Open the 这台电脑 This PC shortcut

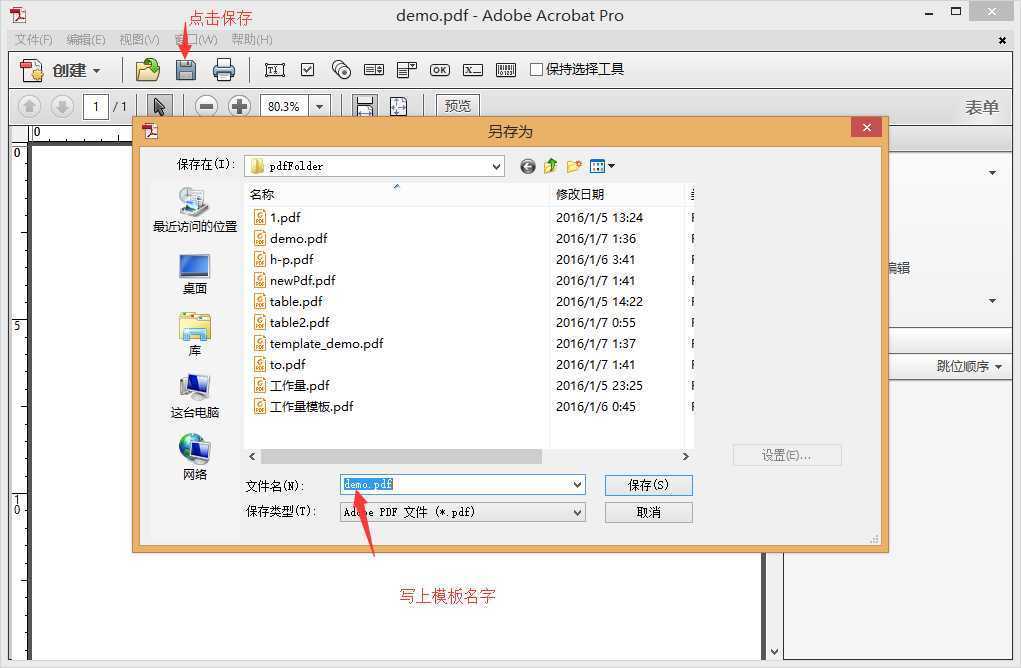(x=195, y=397)
